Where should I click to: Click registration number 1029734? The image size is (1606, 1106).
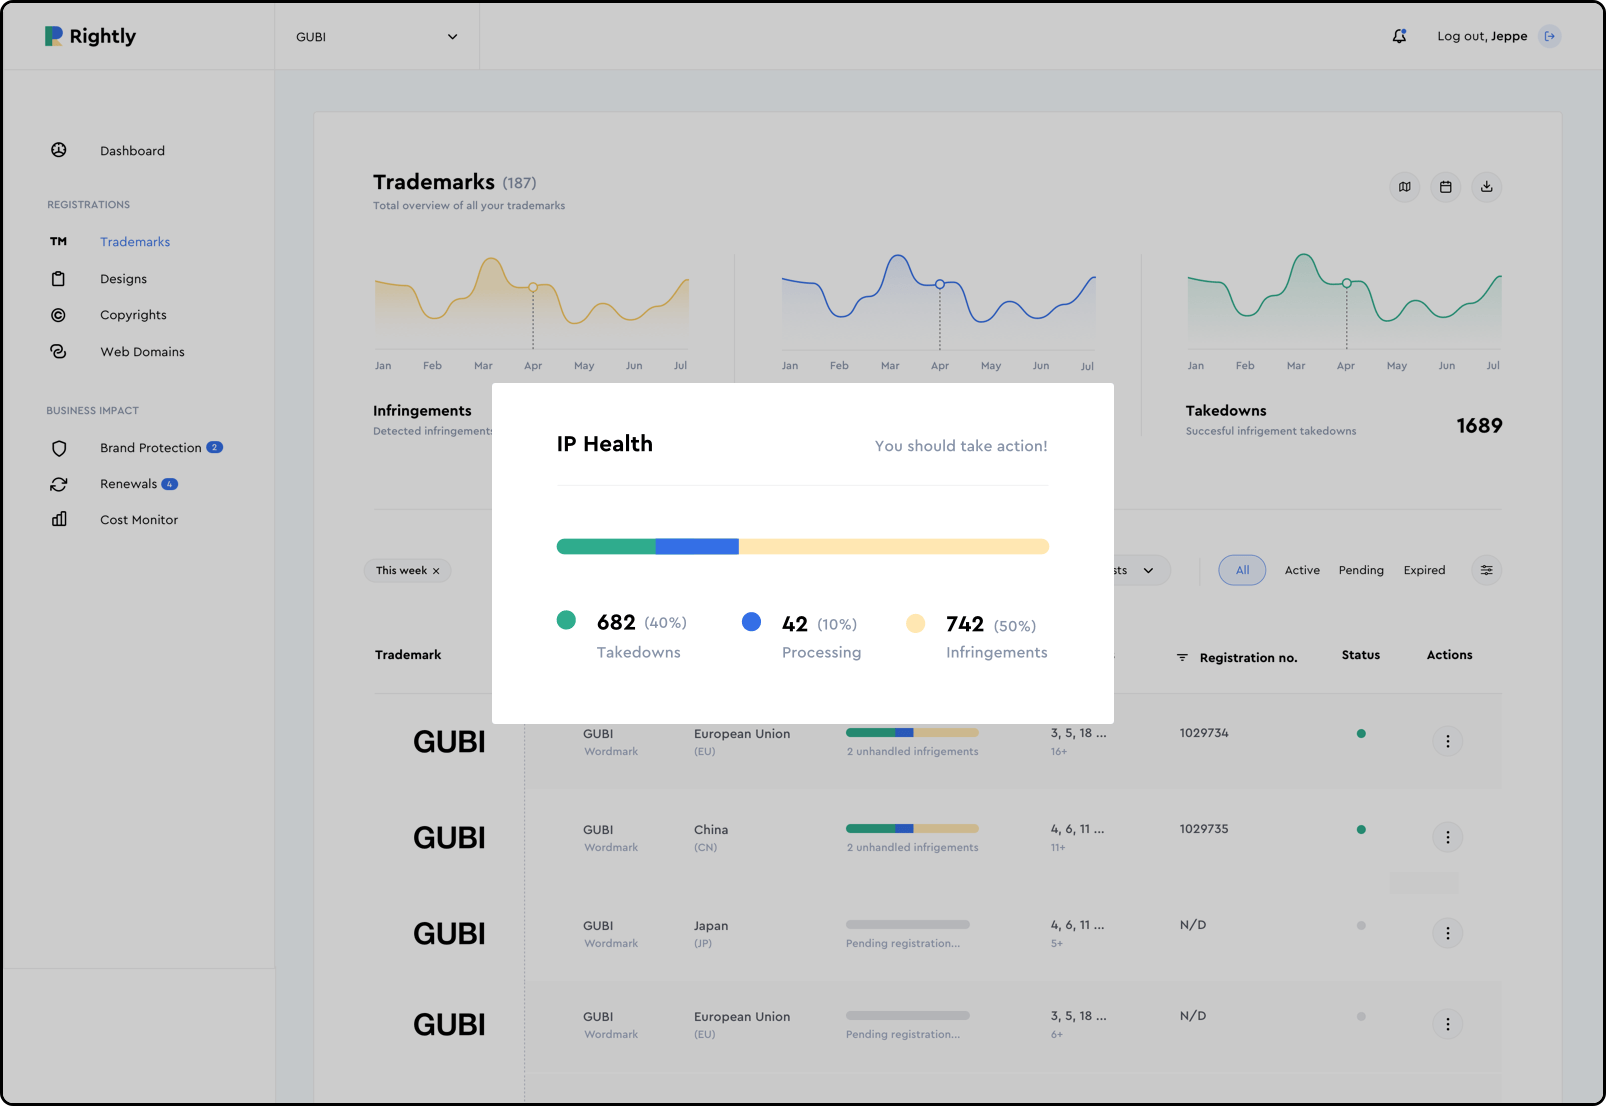[1204, 733]
